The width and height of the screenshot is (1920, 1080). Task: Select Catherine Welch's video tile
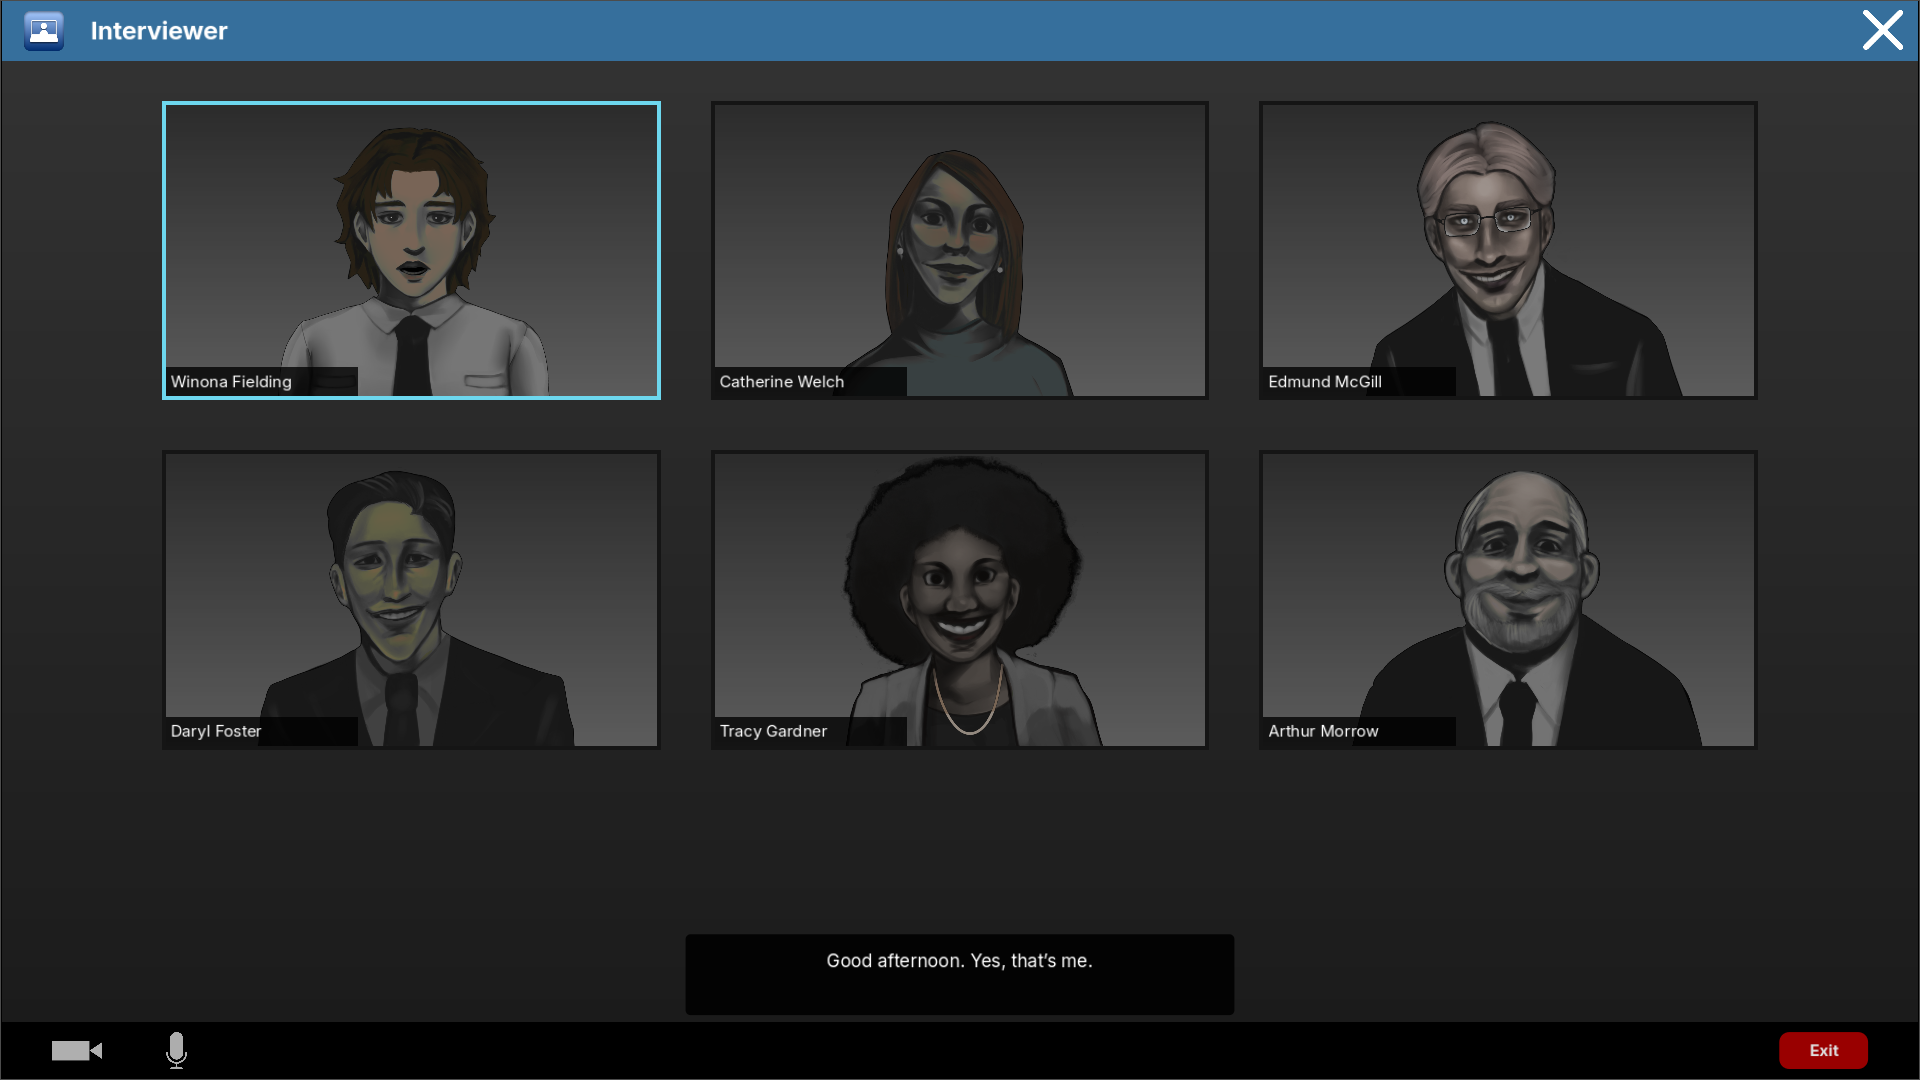coord(959,250)
